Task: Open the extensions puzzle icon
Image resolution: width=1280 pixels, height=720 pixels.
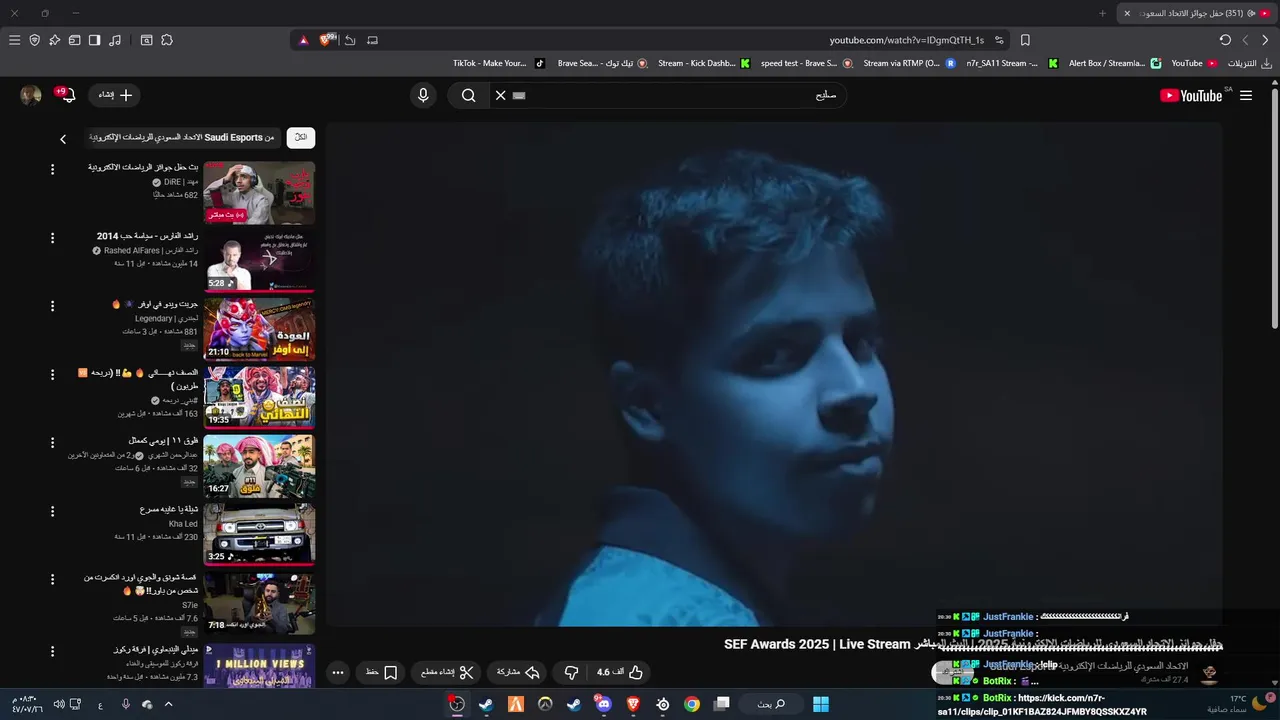Action: (x=167, y=40)
